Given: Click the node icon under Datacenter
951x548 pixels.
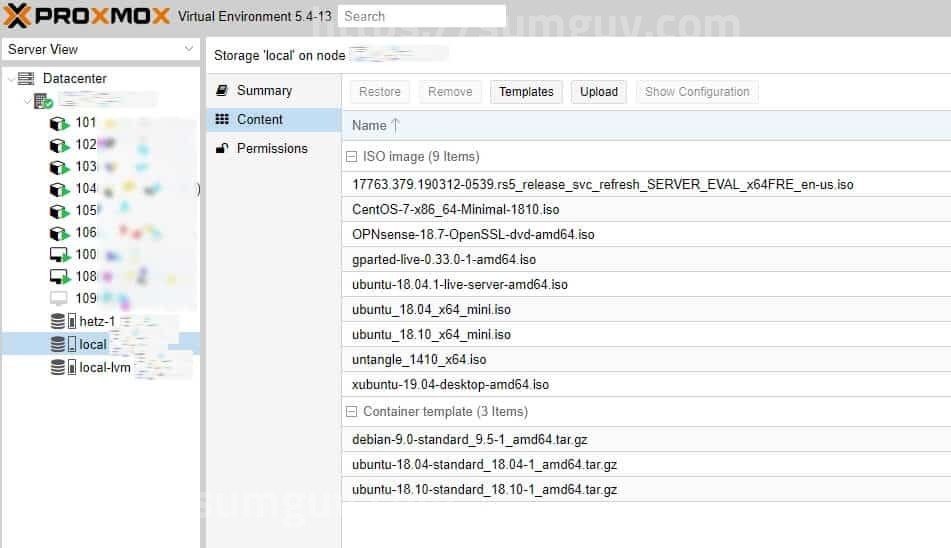Looking at the screenshot, I should (43, 101).
